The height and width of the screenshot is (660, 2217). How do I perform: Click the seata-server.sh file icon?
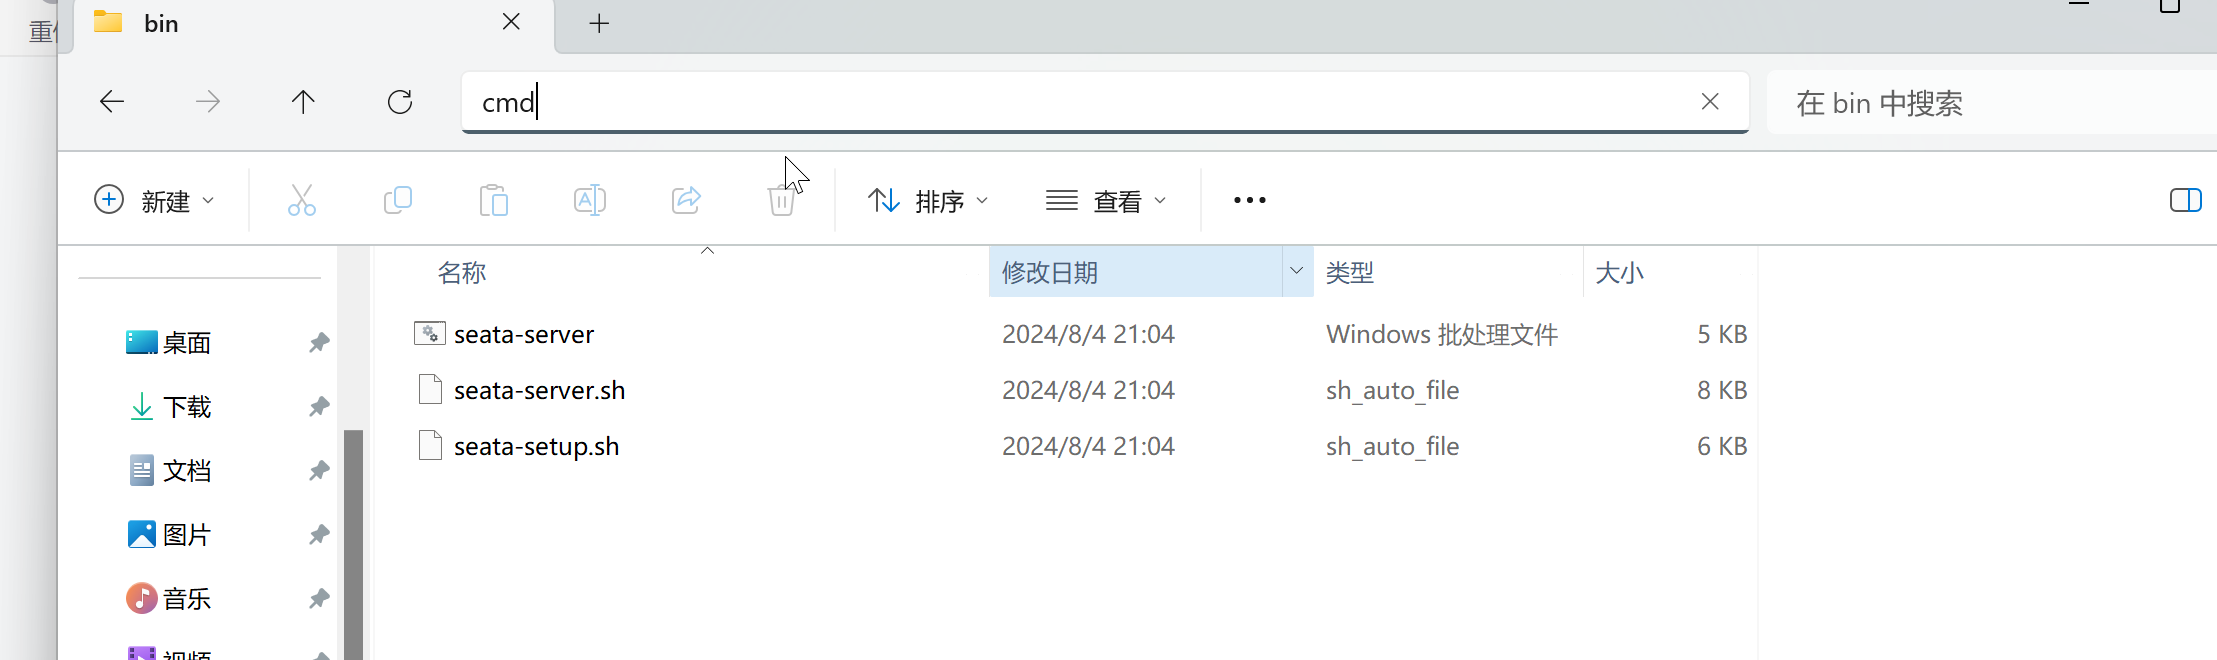tap(430, 389)
